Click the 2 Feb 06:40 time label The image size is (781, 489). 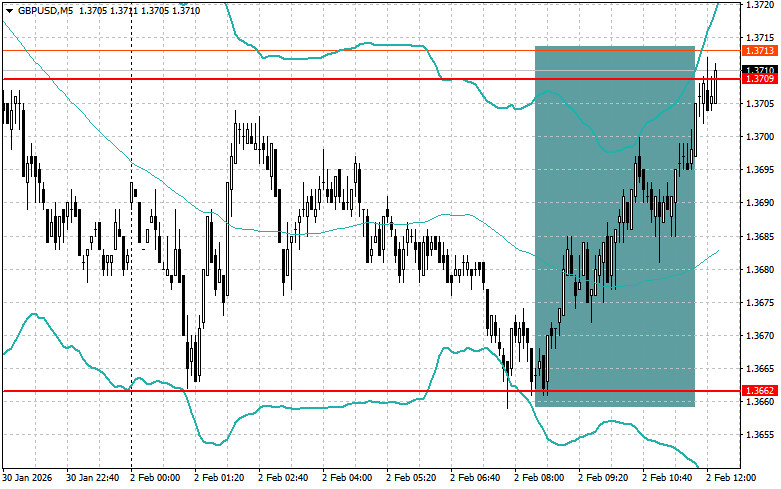(x=476, y=479)
